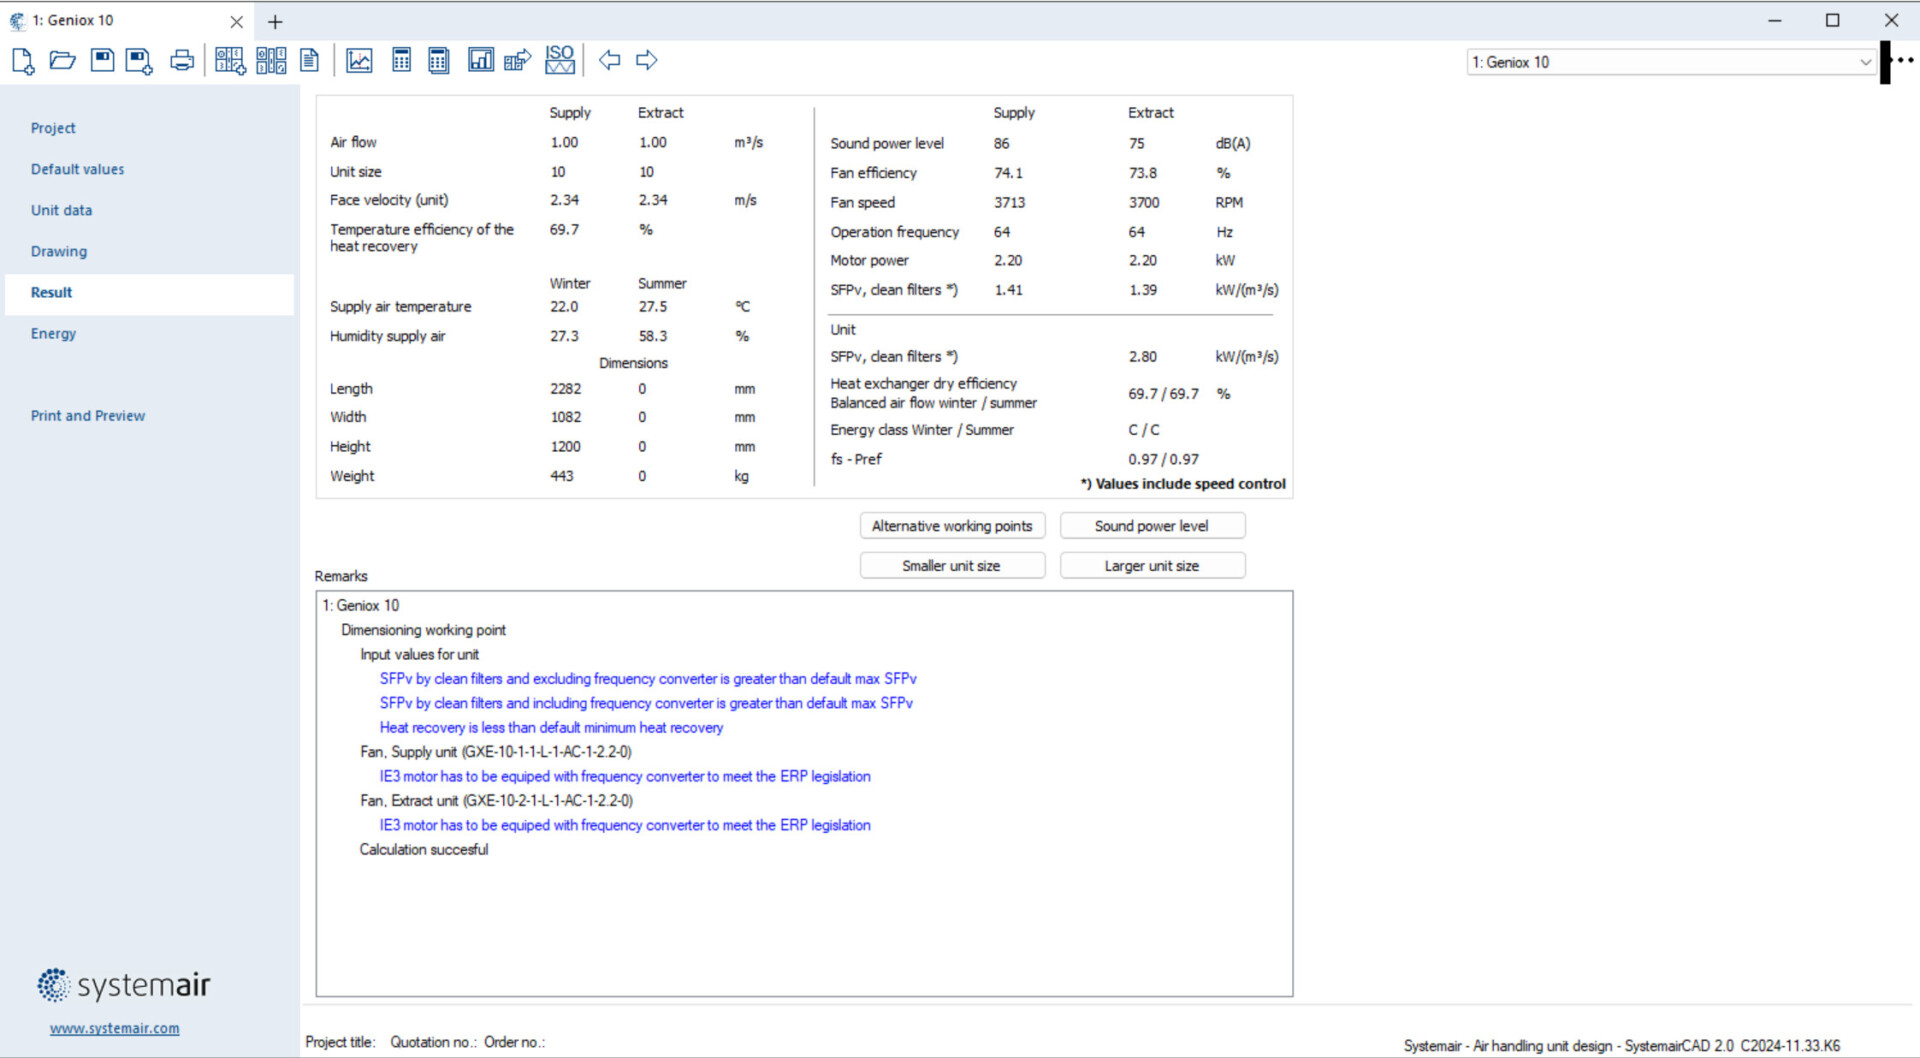Image resolution: width=1920 pixels, height=1058 pixels.
Task: Add a new tab with plus
Action: click(275, 21)
